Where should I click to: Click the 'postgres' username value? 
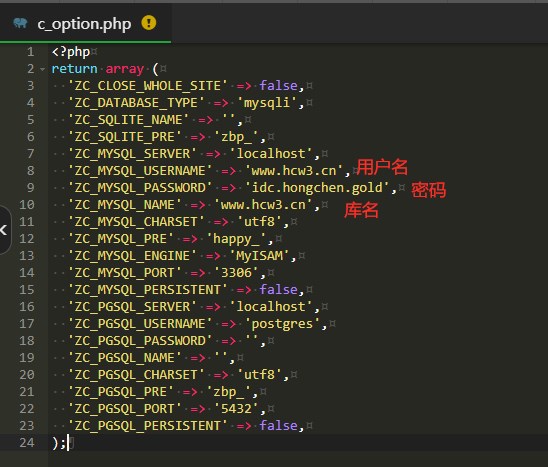point(282,324)
